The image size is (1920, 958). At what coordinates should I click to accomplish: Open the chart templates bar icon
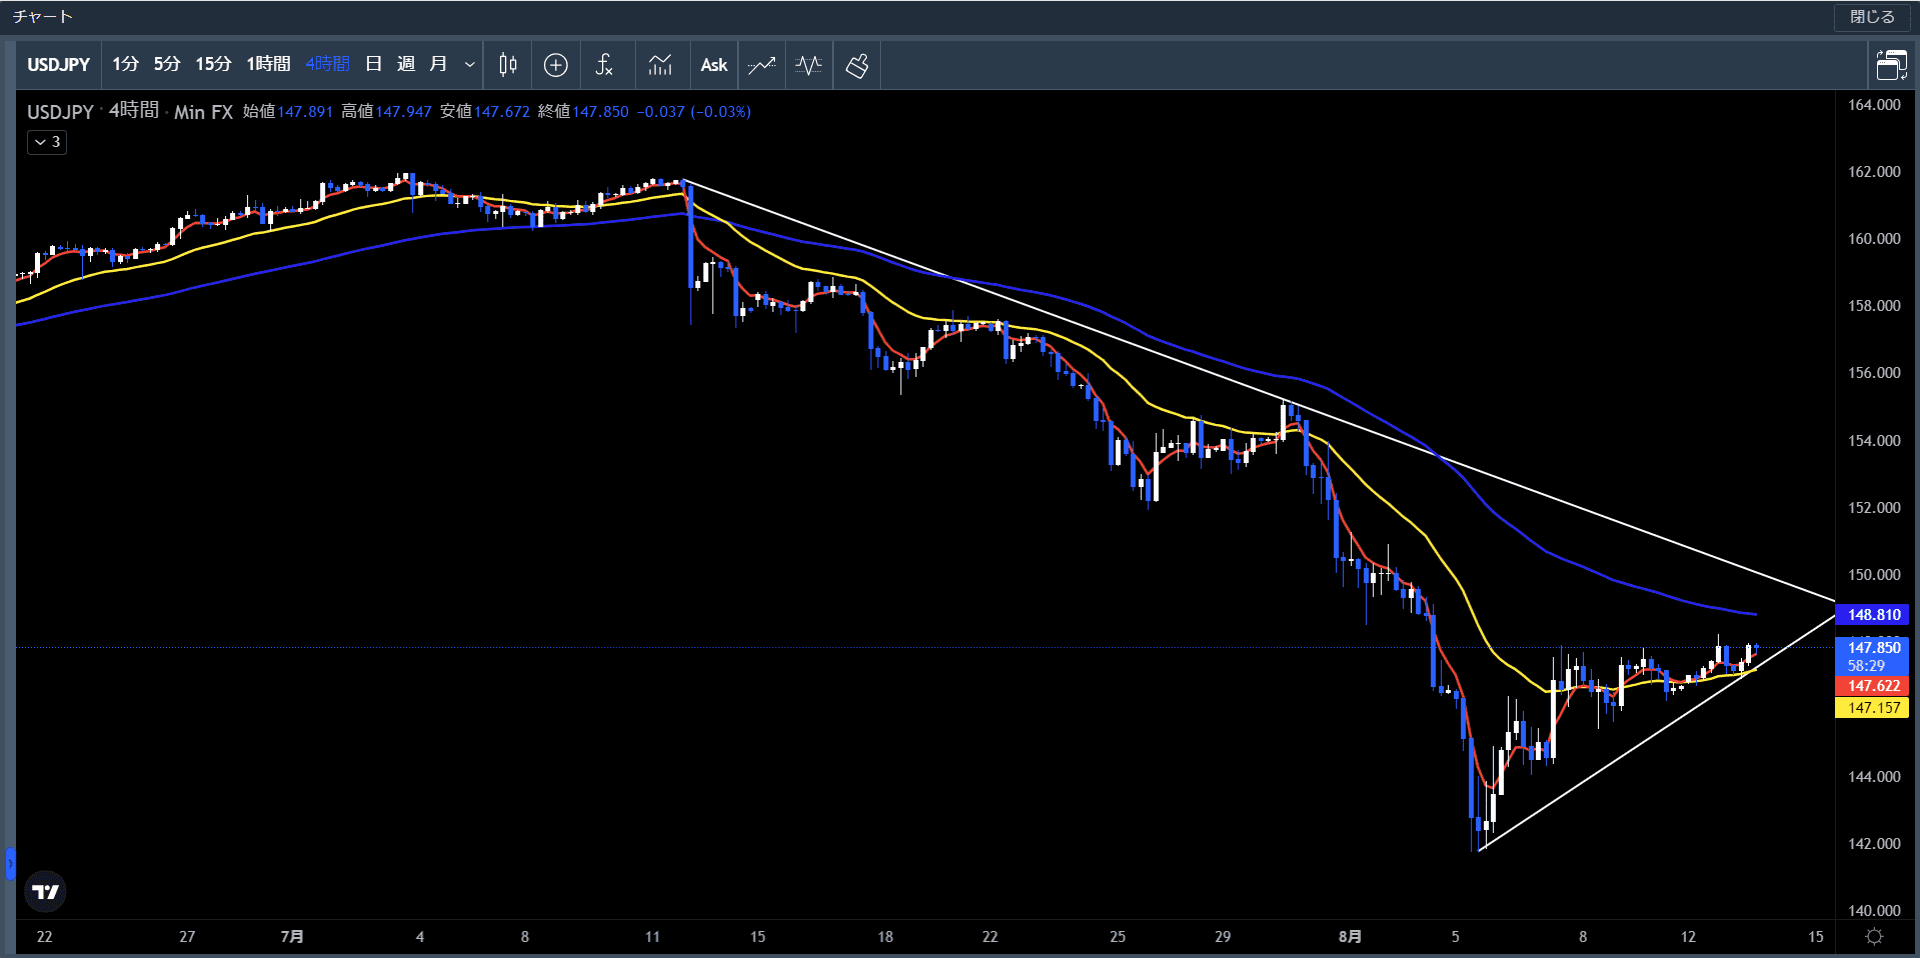click(x=660, y=65)
